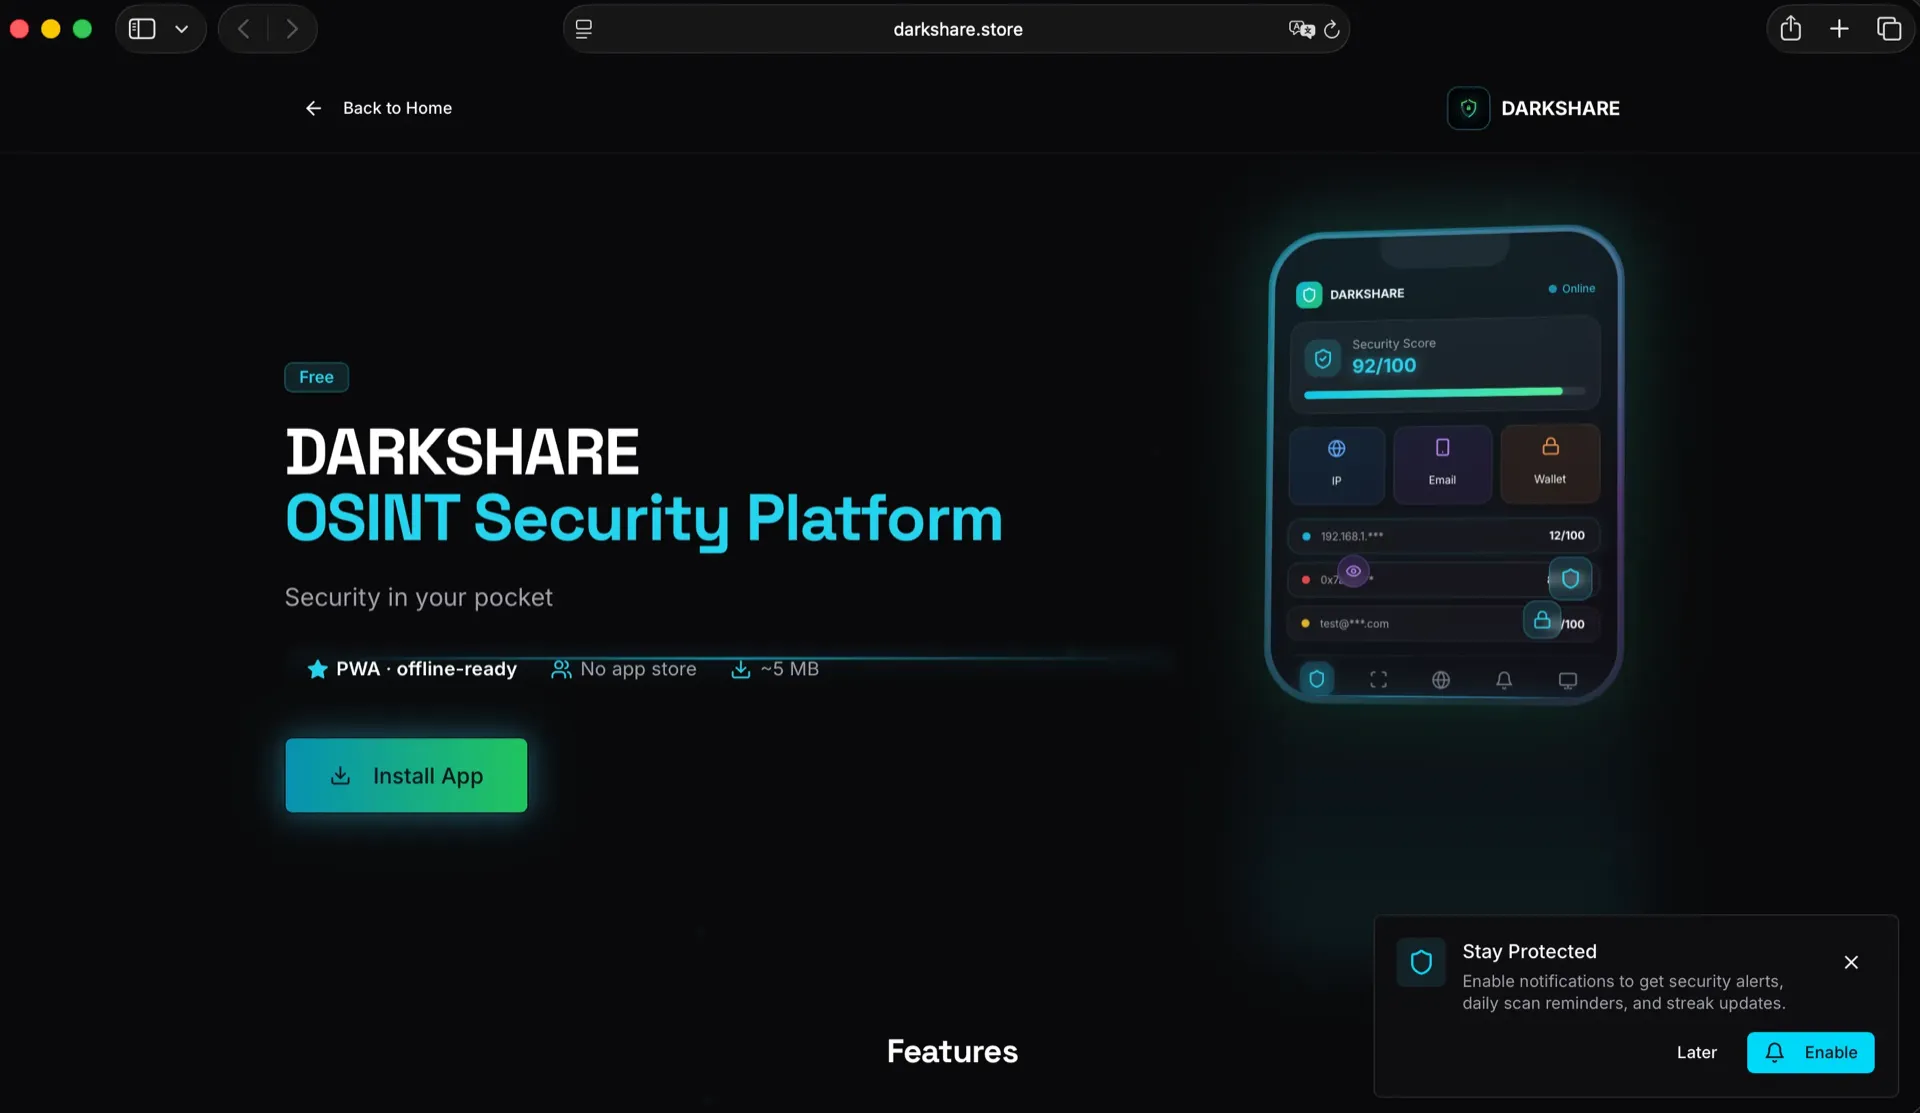Viewport: 1920px width, 1113px height.
Task: Open a new tab with plus button
Action: [x=1839, y=29]
